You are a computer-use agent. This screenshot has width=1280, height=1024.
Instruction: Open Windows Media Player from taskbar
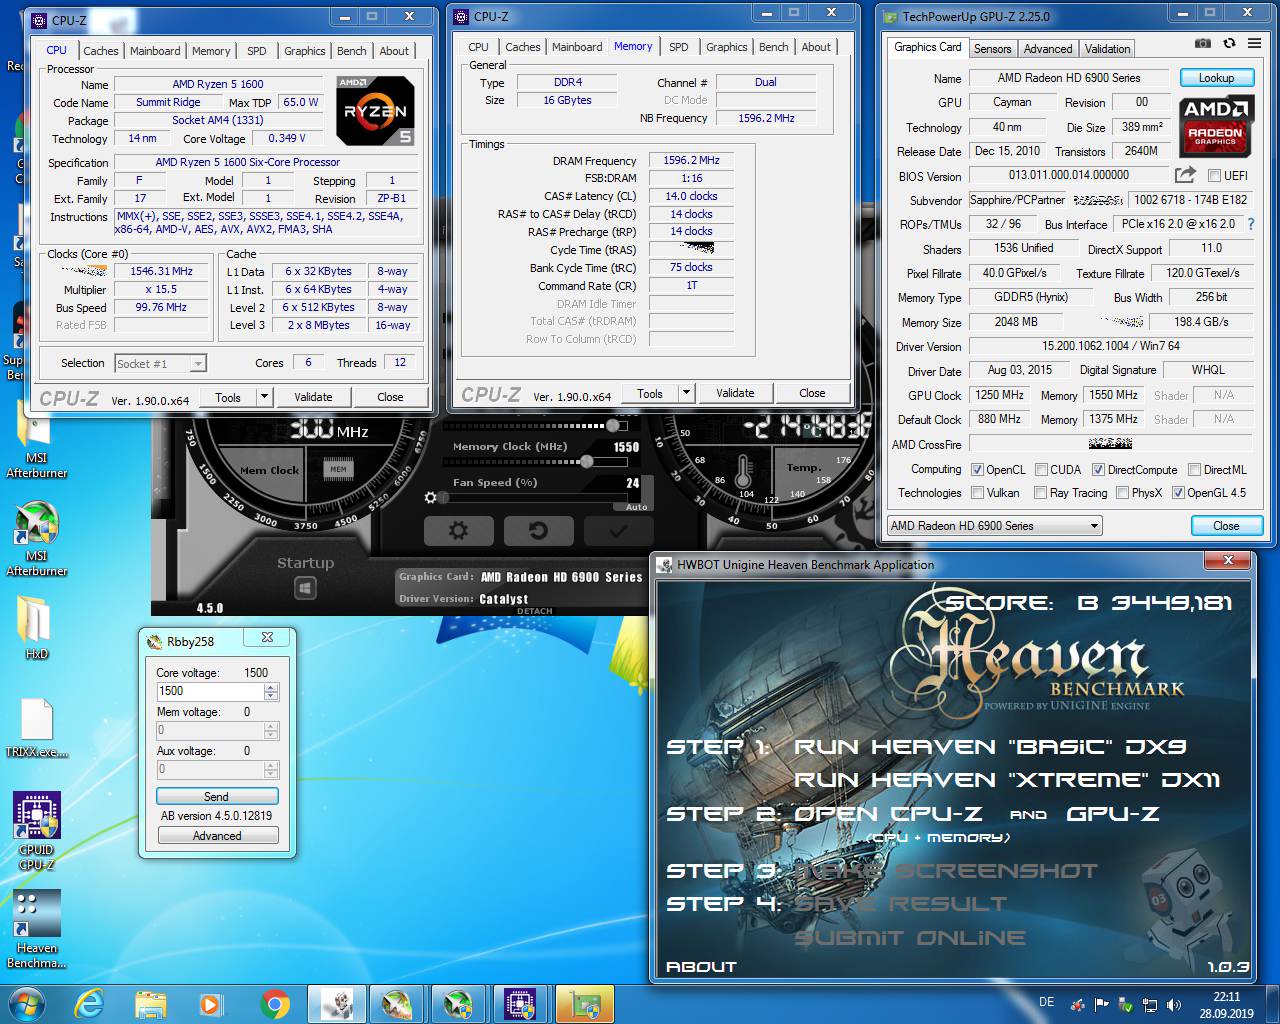(211, 1003)
